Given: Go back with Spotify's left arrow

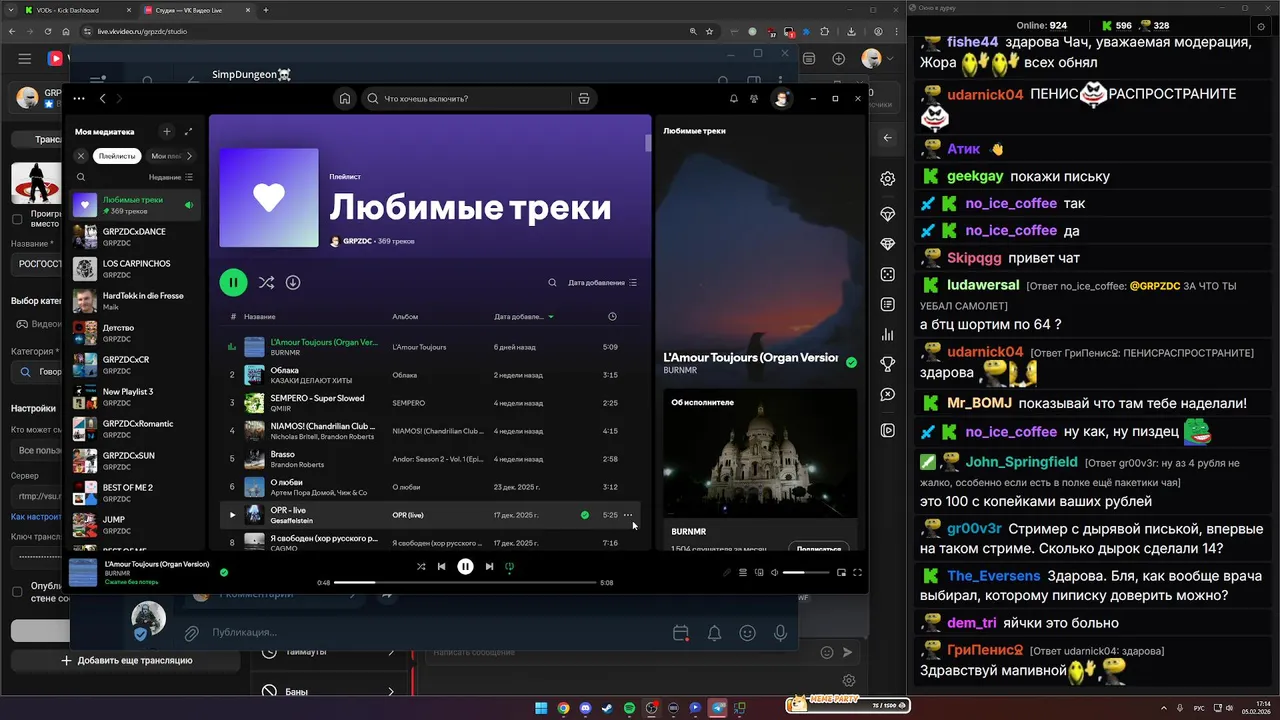Looking at the screenshot, I should (102, 99).
